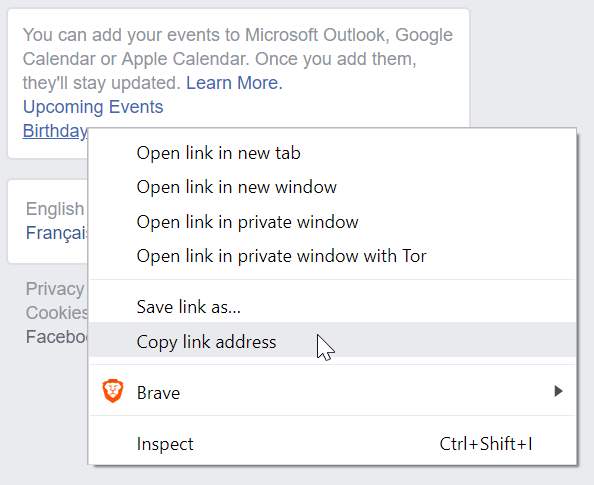
Task: Click the Facebook footer text
Action: click(x=56, y=336)
